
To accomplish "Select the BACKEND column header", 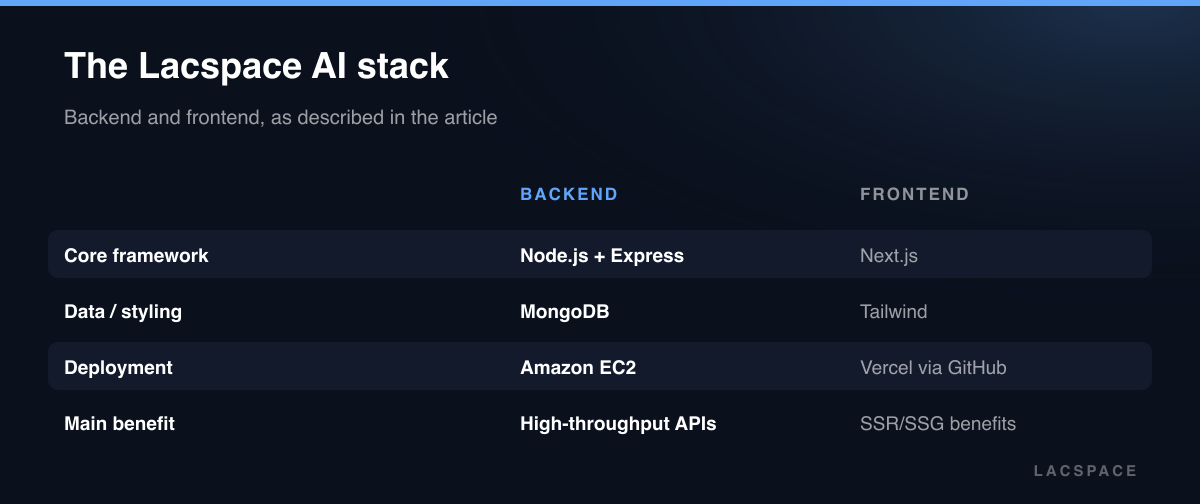I will point(569,194).
